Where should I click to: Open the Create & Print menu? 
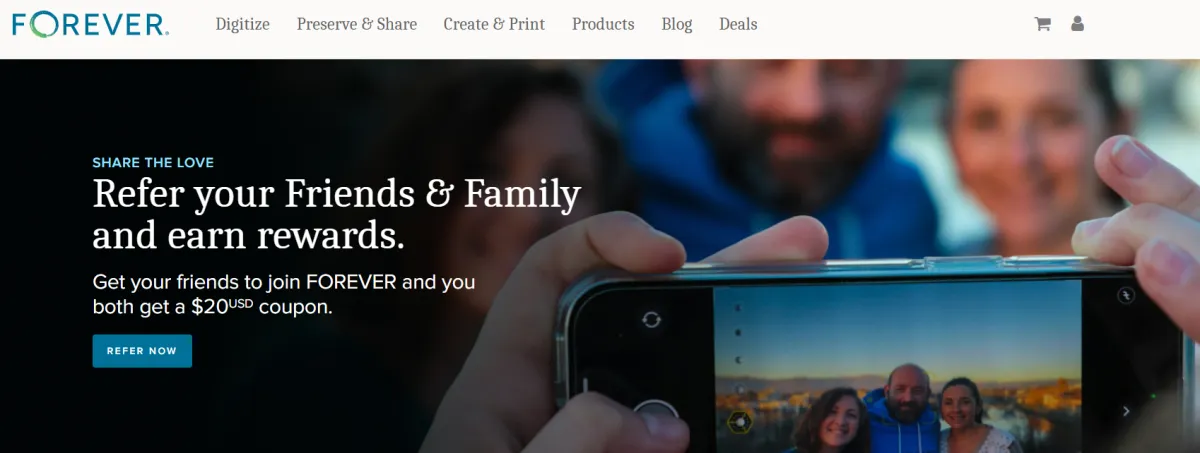pyautogui.click(x=494, y=24)
